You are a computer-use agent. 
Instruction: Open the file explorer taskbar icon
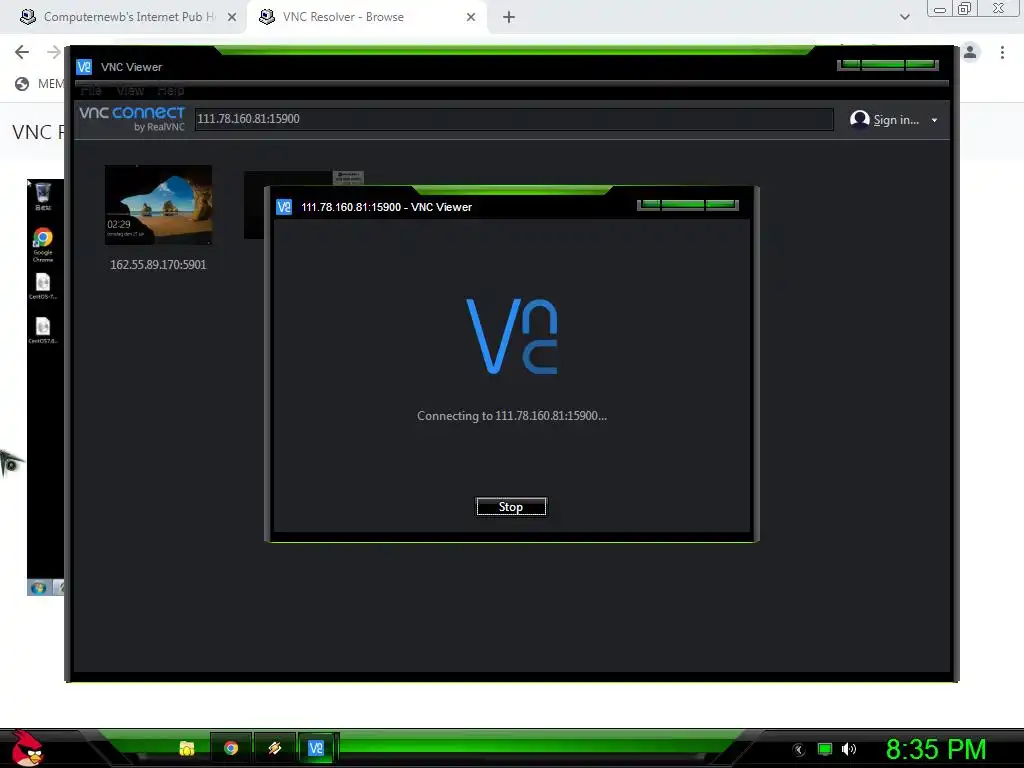187,748
